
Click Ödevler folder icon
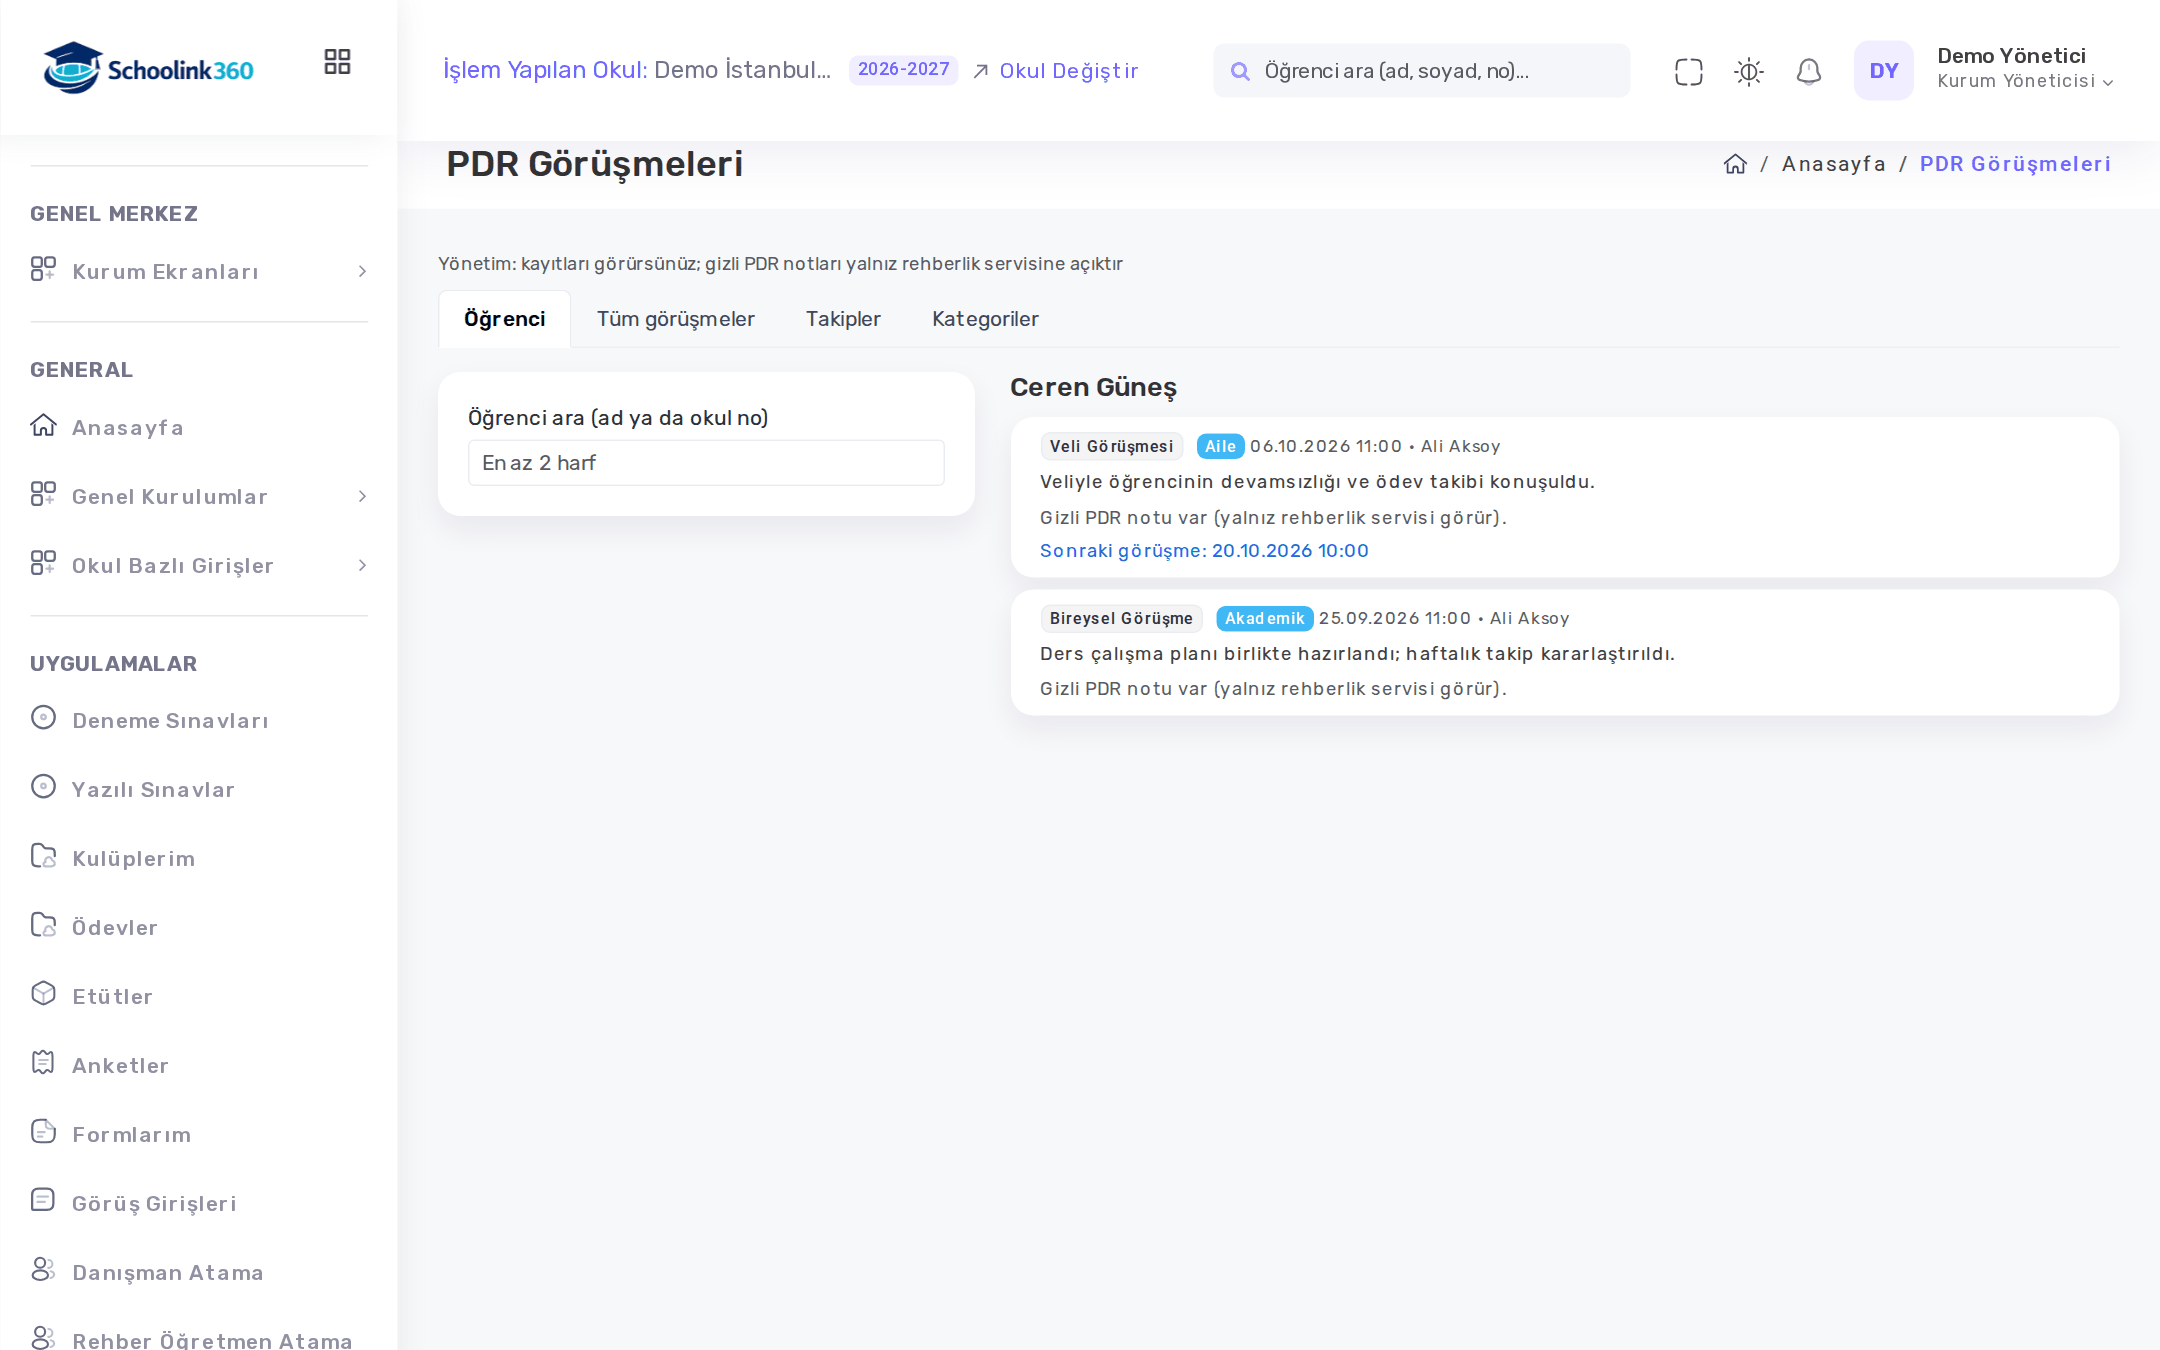(x=43, y=924)
